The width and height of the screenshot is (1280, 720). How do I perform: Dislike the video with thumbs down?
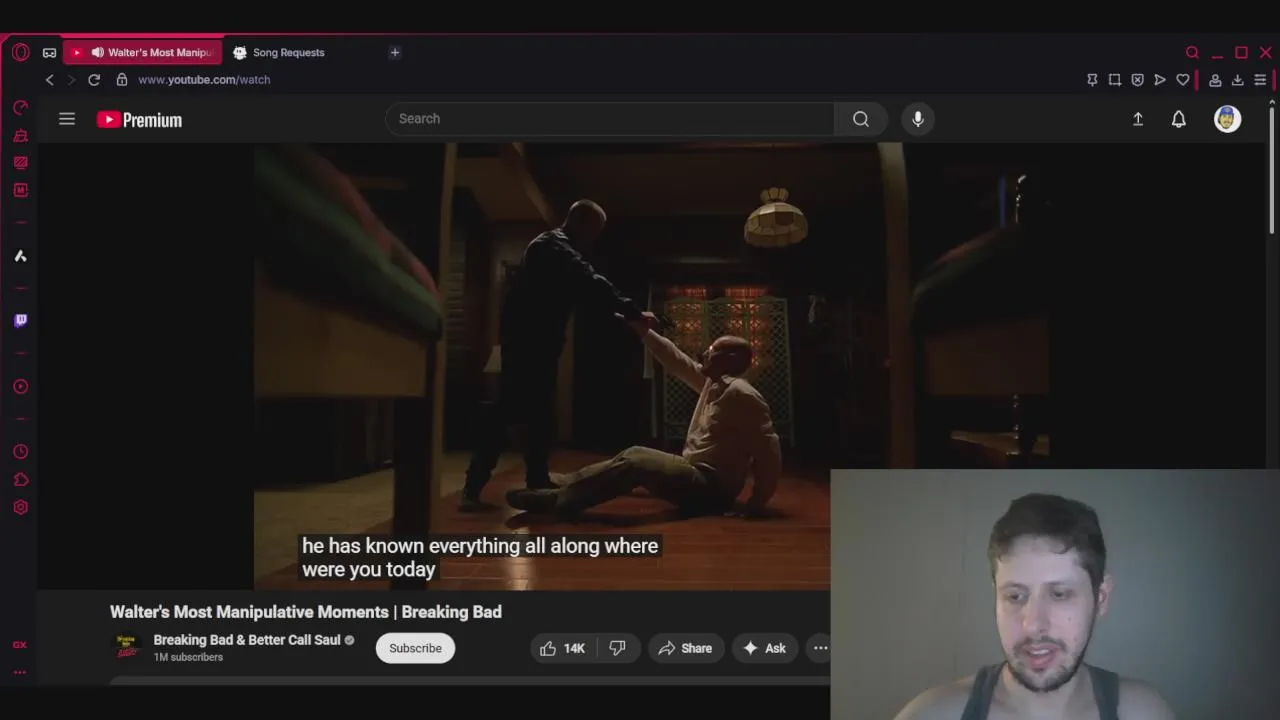pyautogui.click(x=618, y=648)
